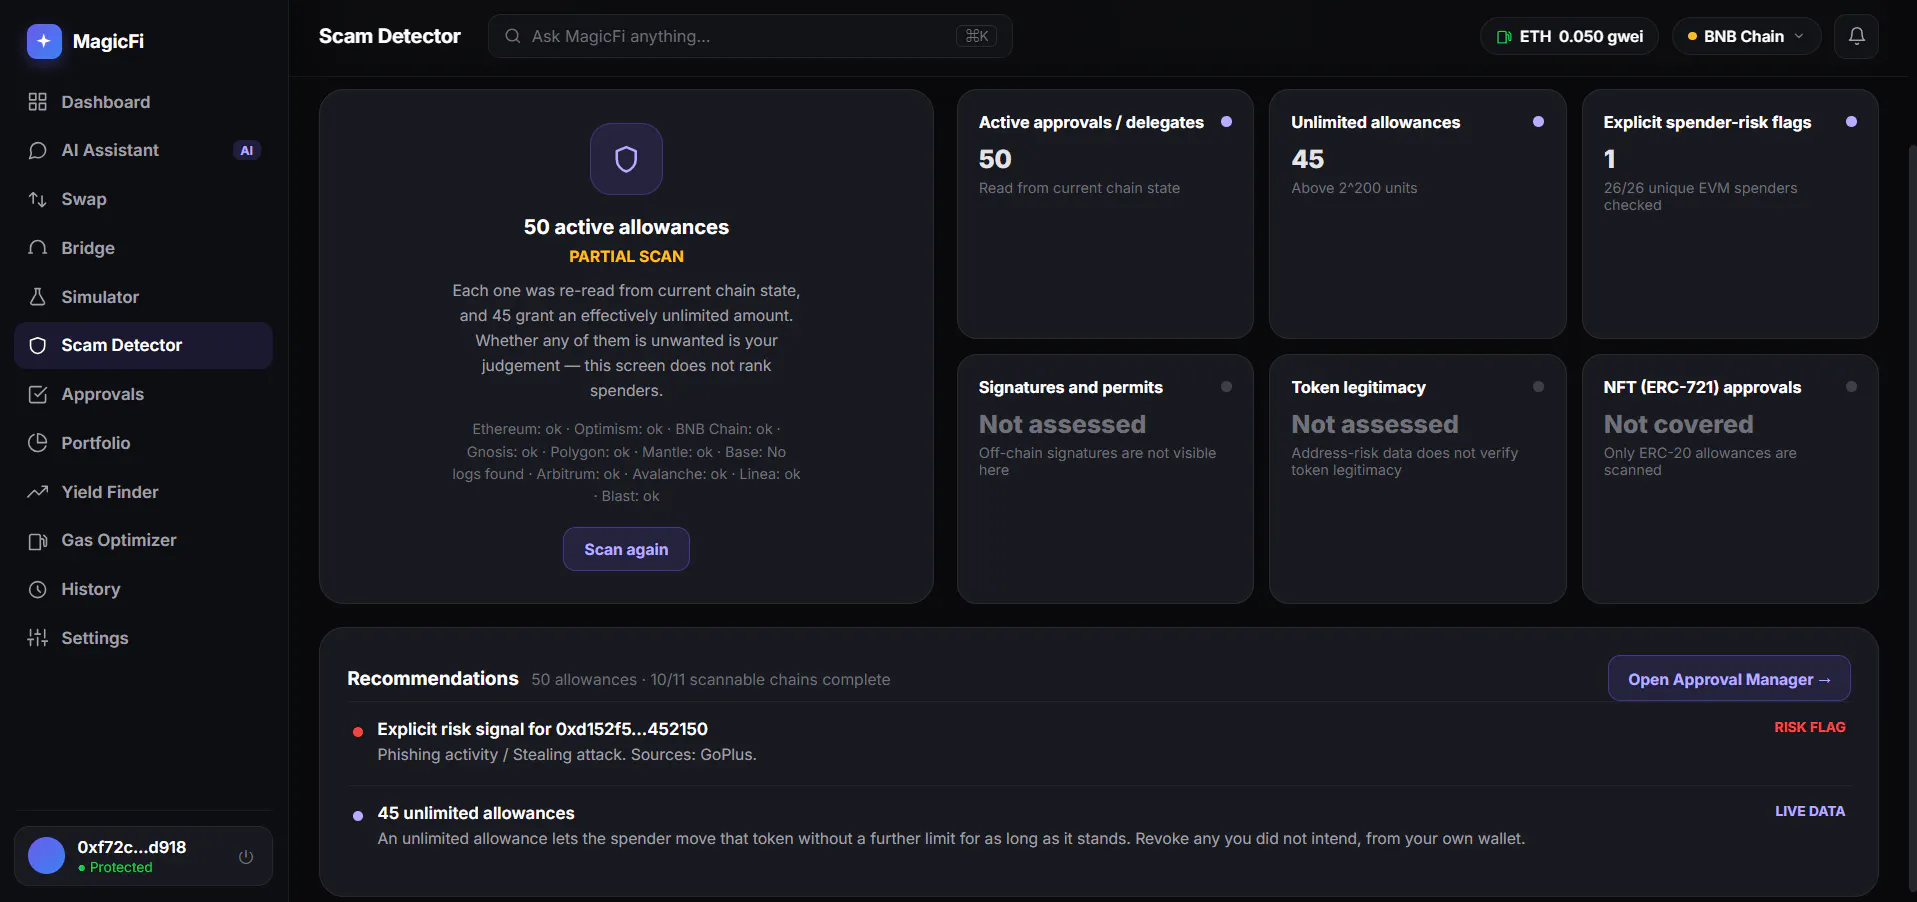Open the 0xf72c...d918 wallet account card

point(143,856)
